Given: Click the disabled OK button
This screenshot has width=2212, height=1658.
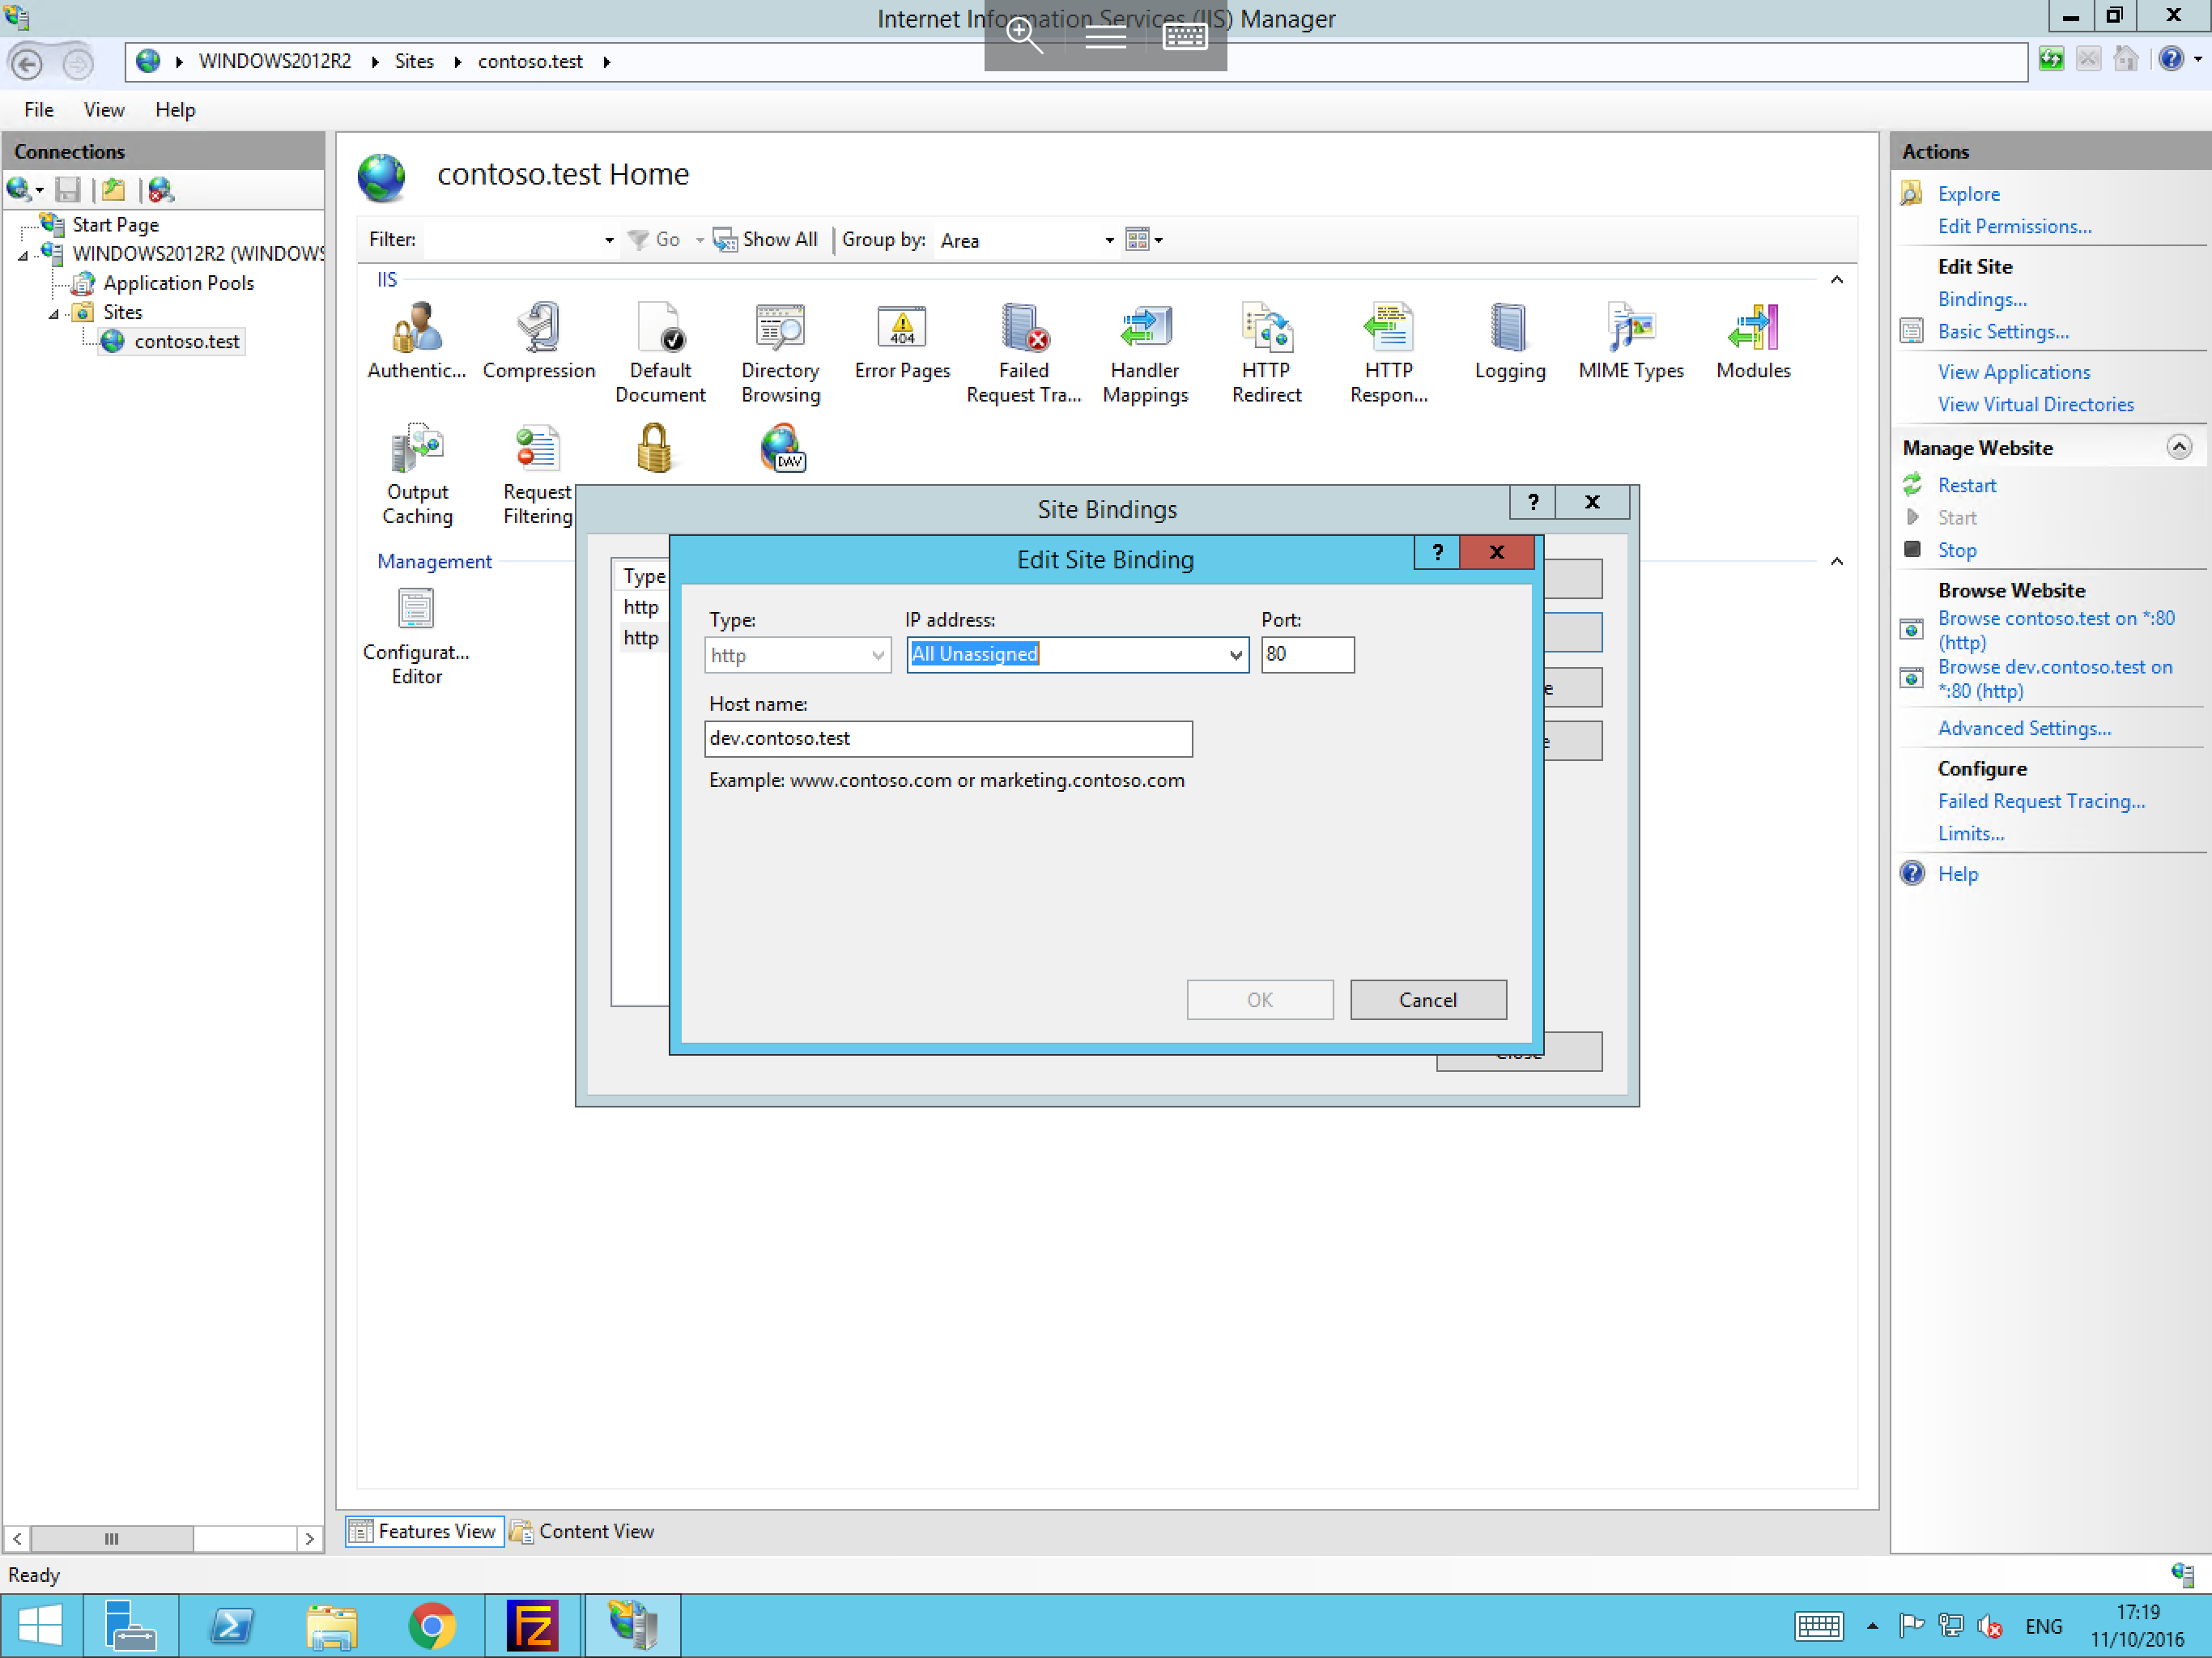Looking at the screenshot, I should coord(1260,999).
